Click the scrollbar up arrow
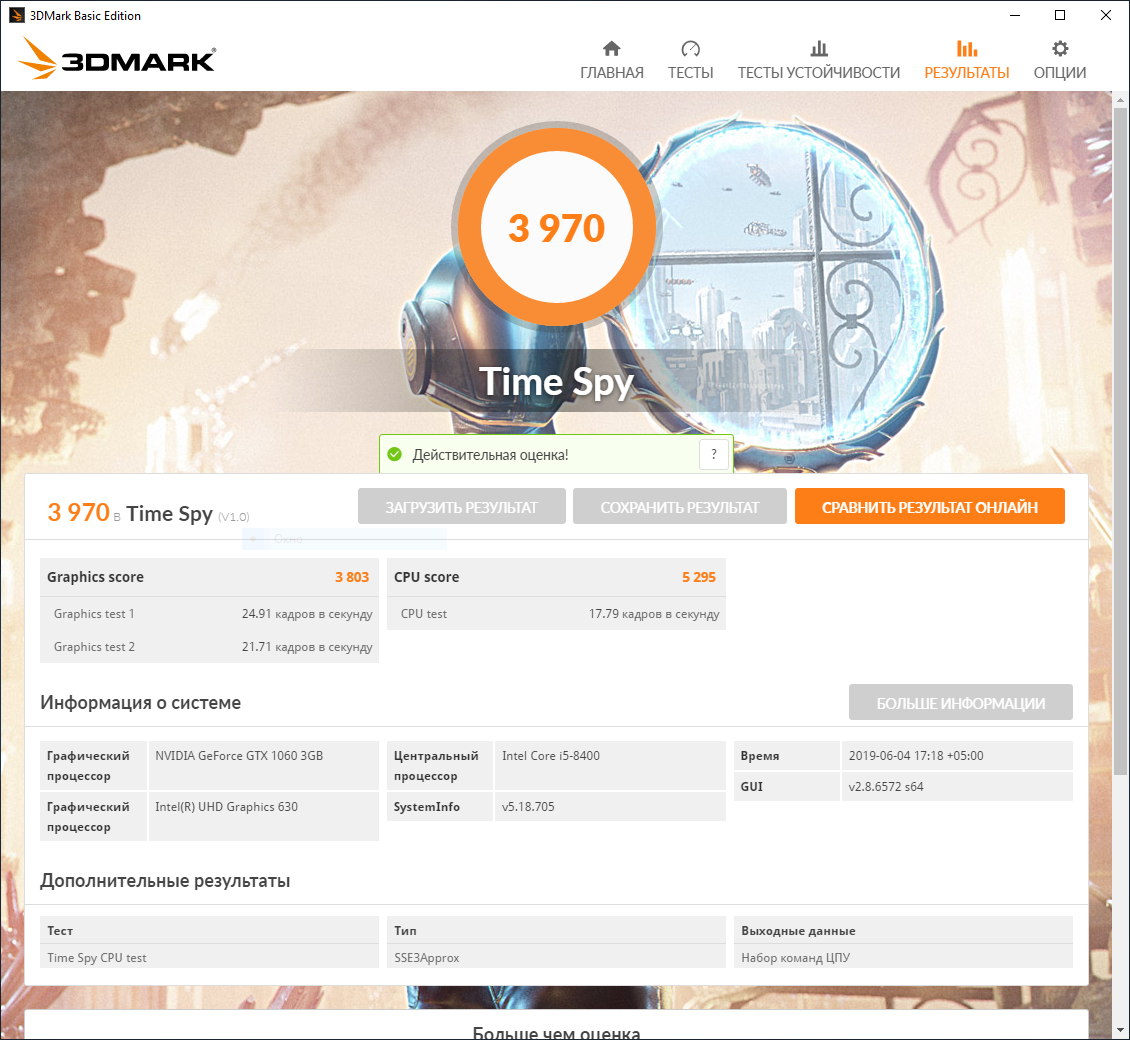The width and height of the screenshot is (1130, 1040). point(1120,99)
